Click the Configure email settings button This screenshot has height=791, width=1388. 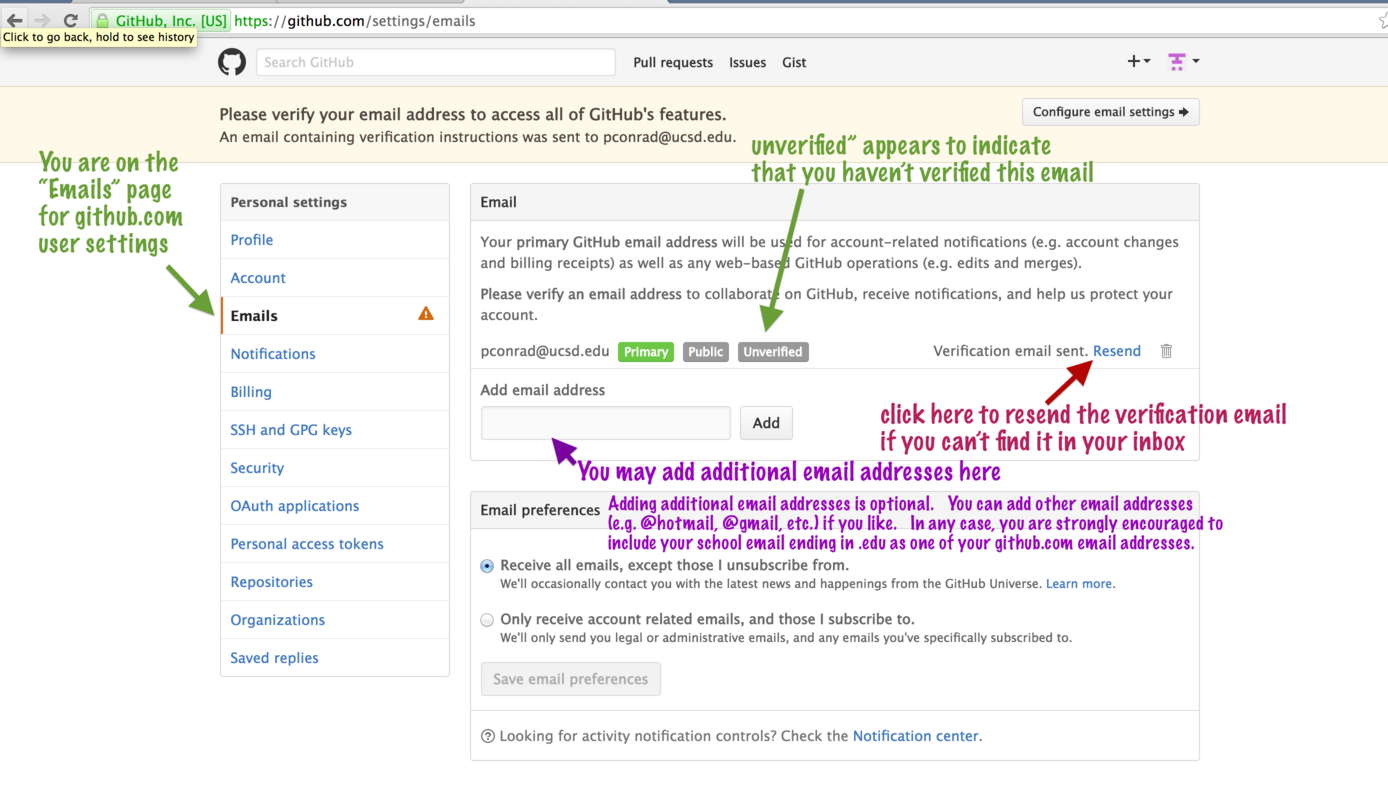1110,112
